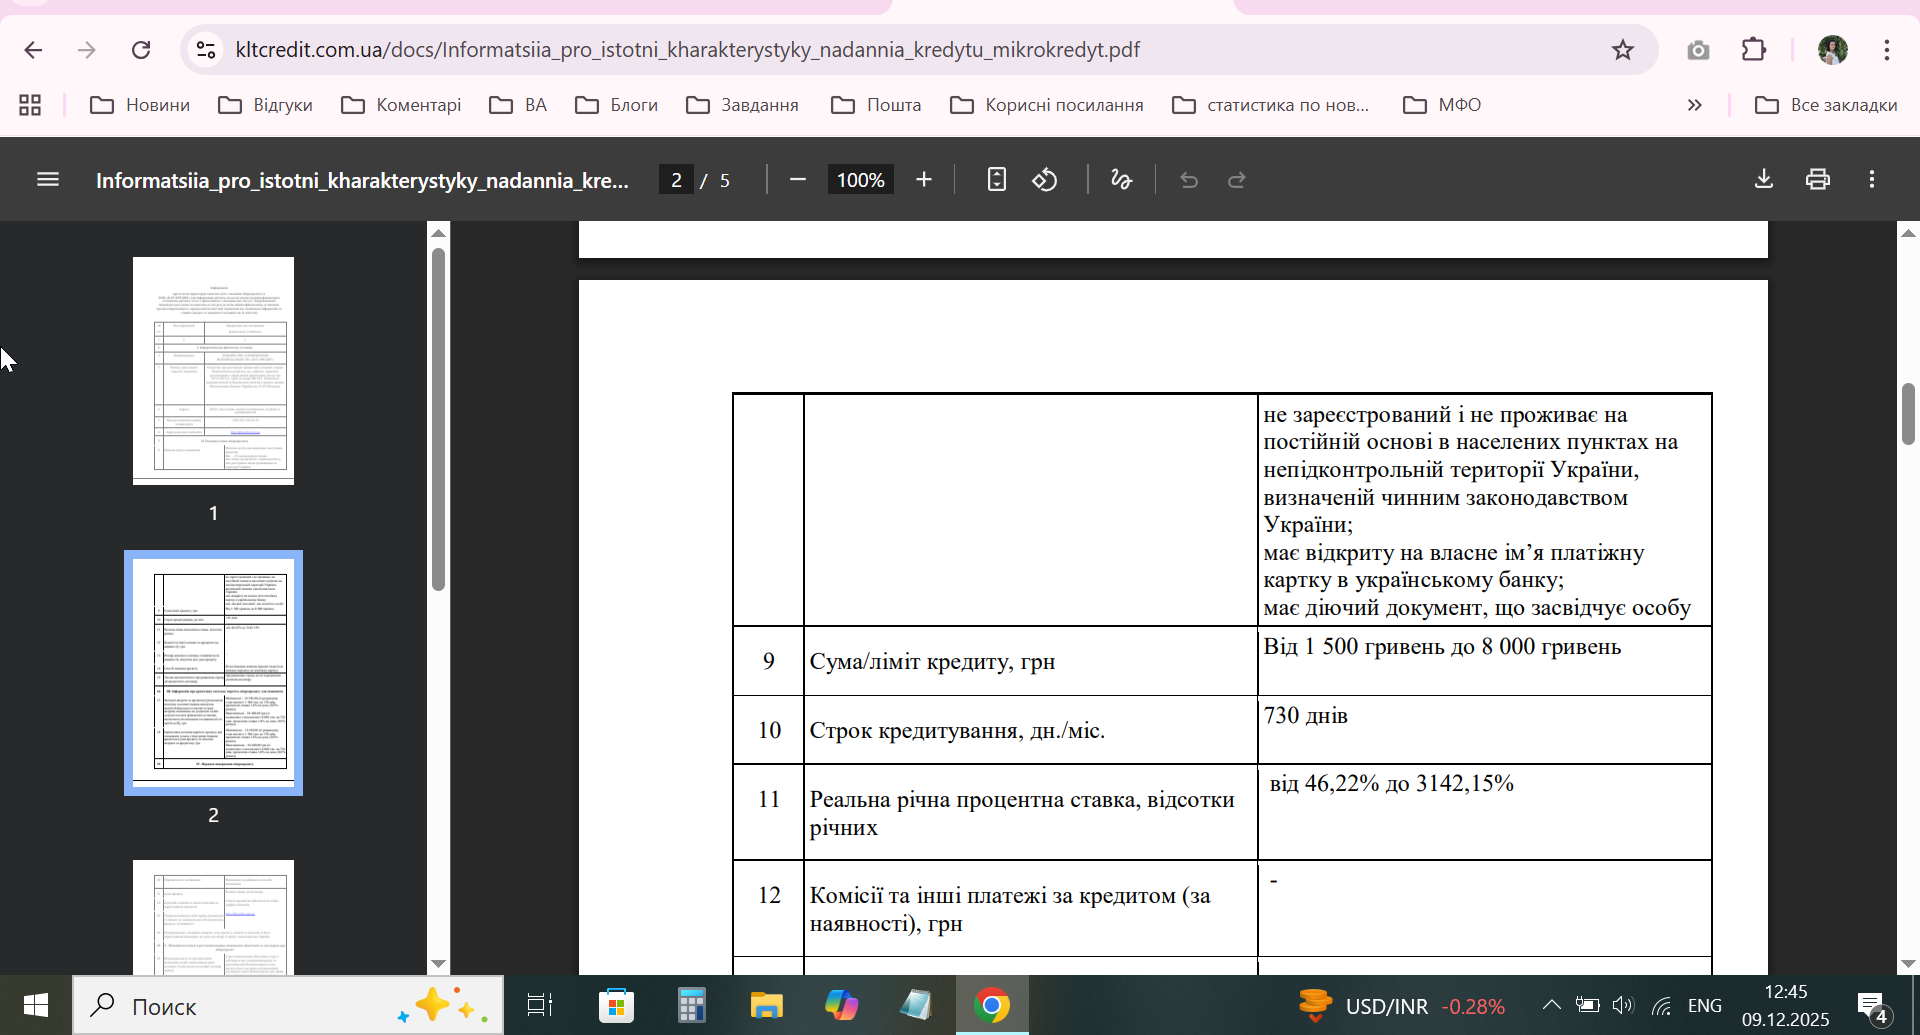Open the Завдання bookmarks folder
This screenshot has width=1920, height=1035.
pos(743,105)
